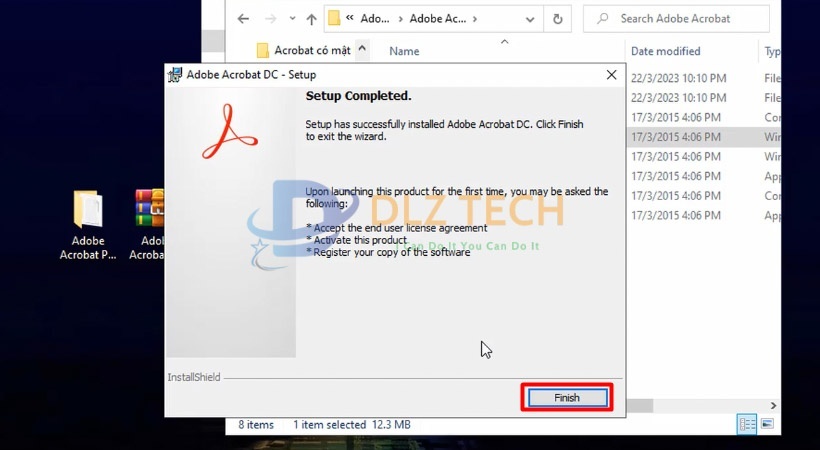Click the Up one level arrow
This screenshot has width=820, height=450.
coord(311,19)
